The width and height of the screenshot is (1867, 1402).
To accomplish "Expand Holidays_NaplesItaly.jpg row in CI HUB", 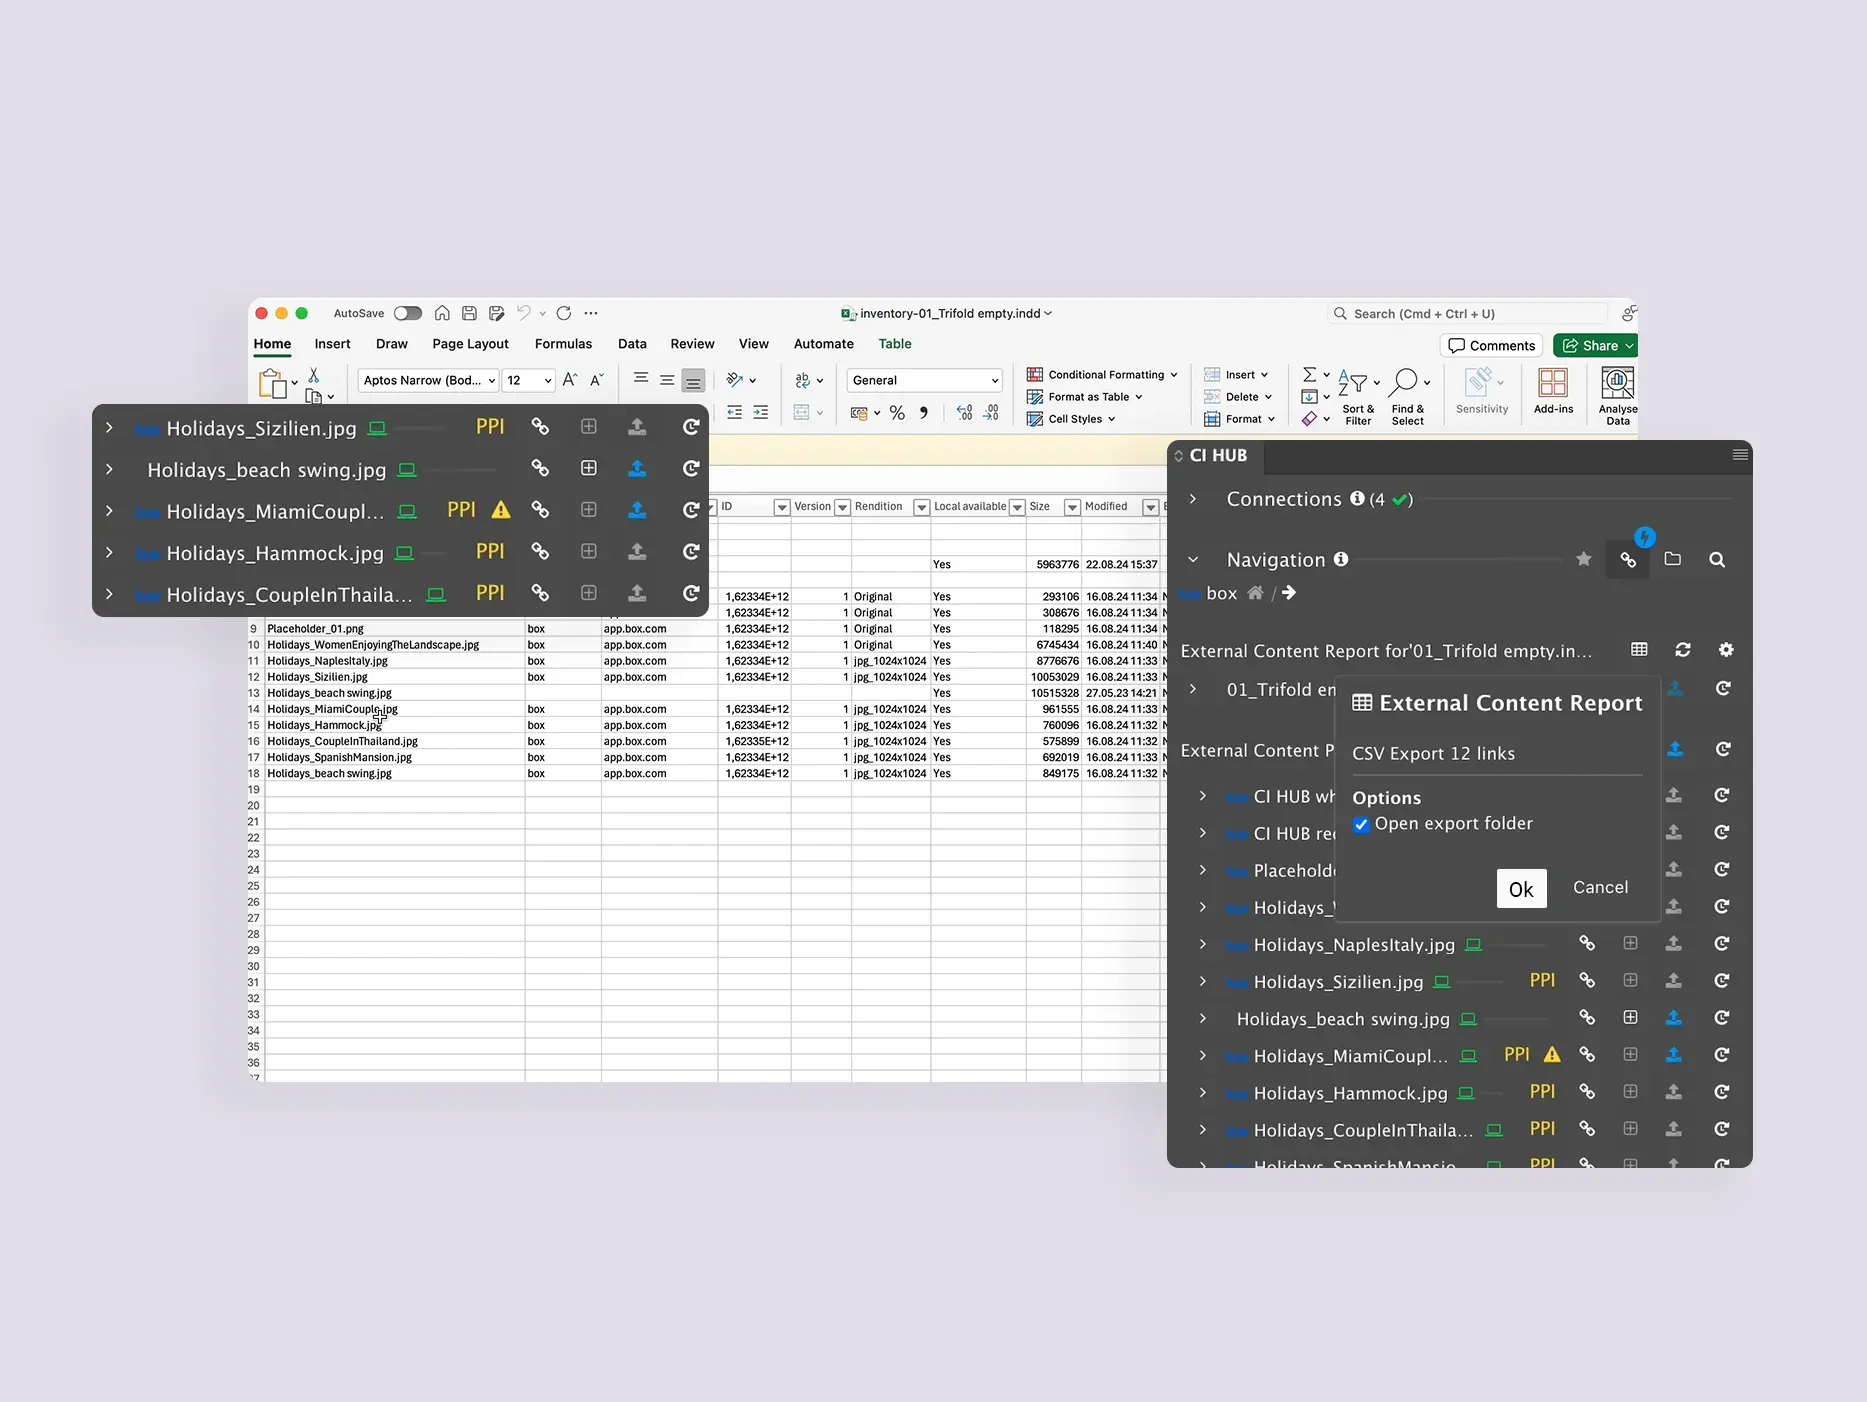I will coord(1203,944).
